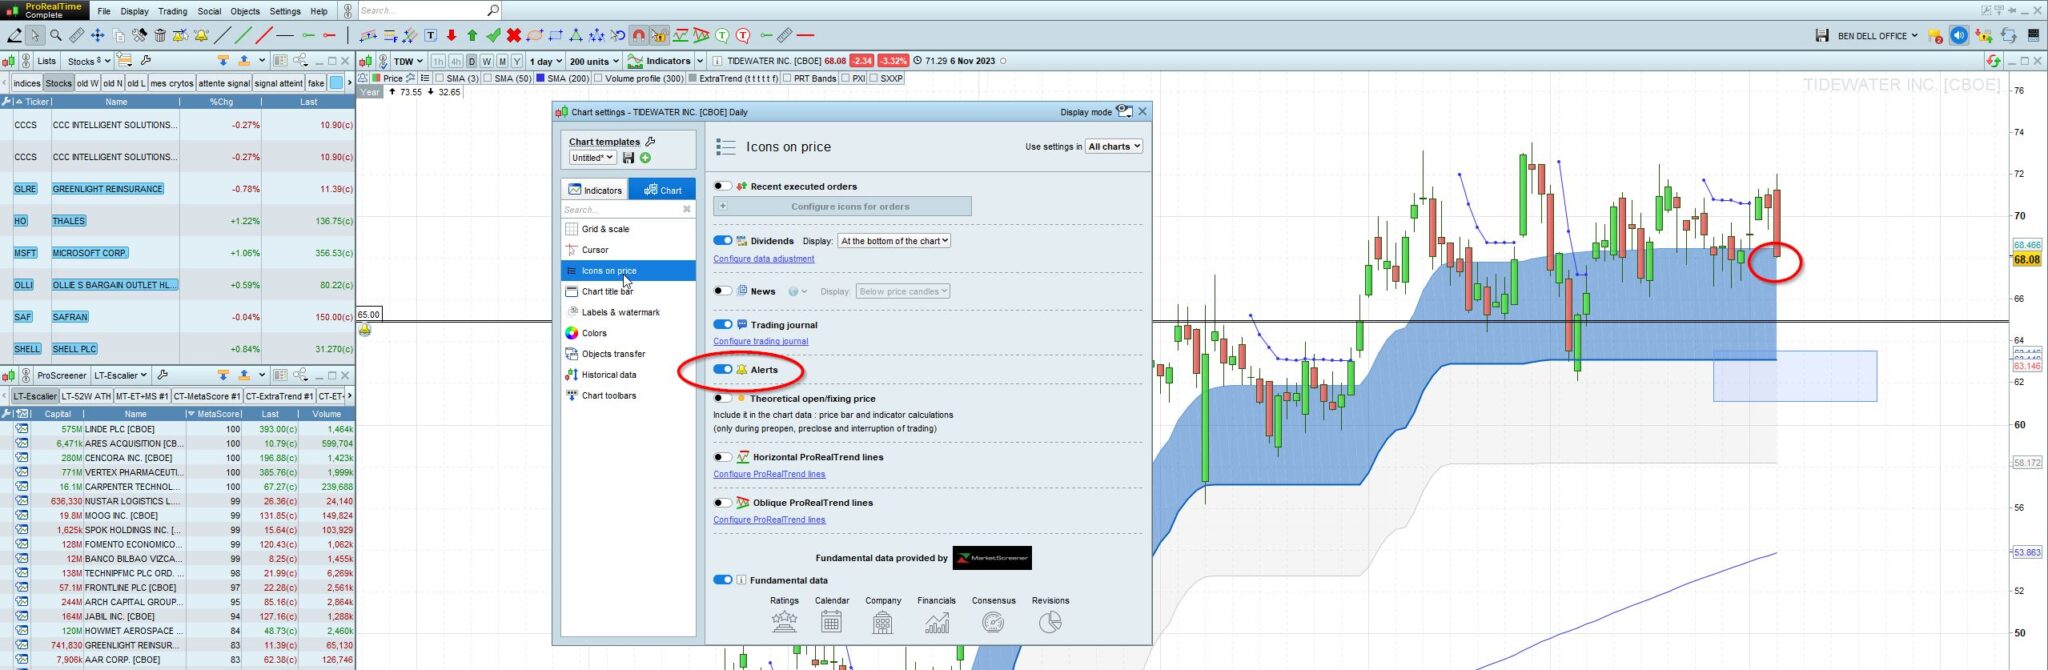Open the 1 day timeframe dropdown

click(x=545, y=61)
